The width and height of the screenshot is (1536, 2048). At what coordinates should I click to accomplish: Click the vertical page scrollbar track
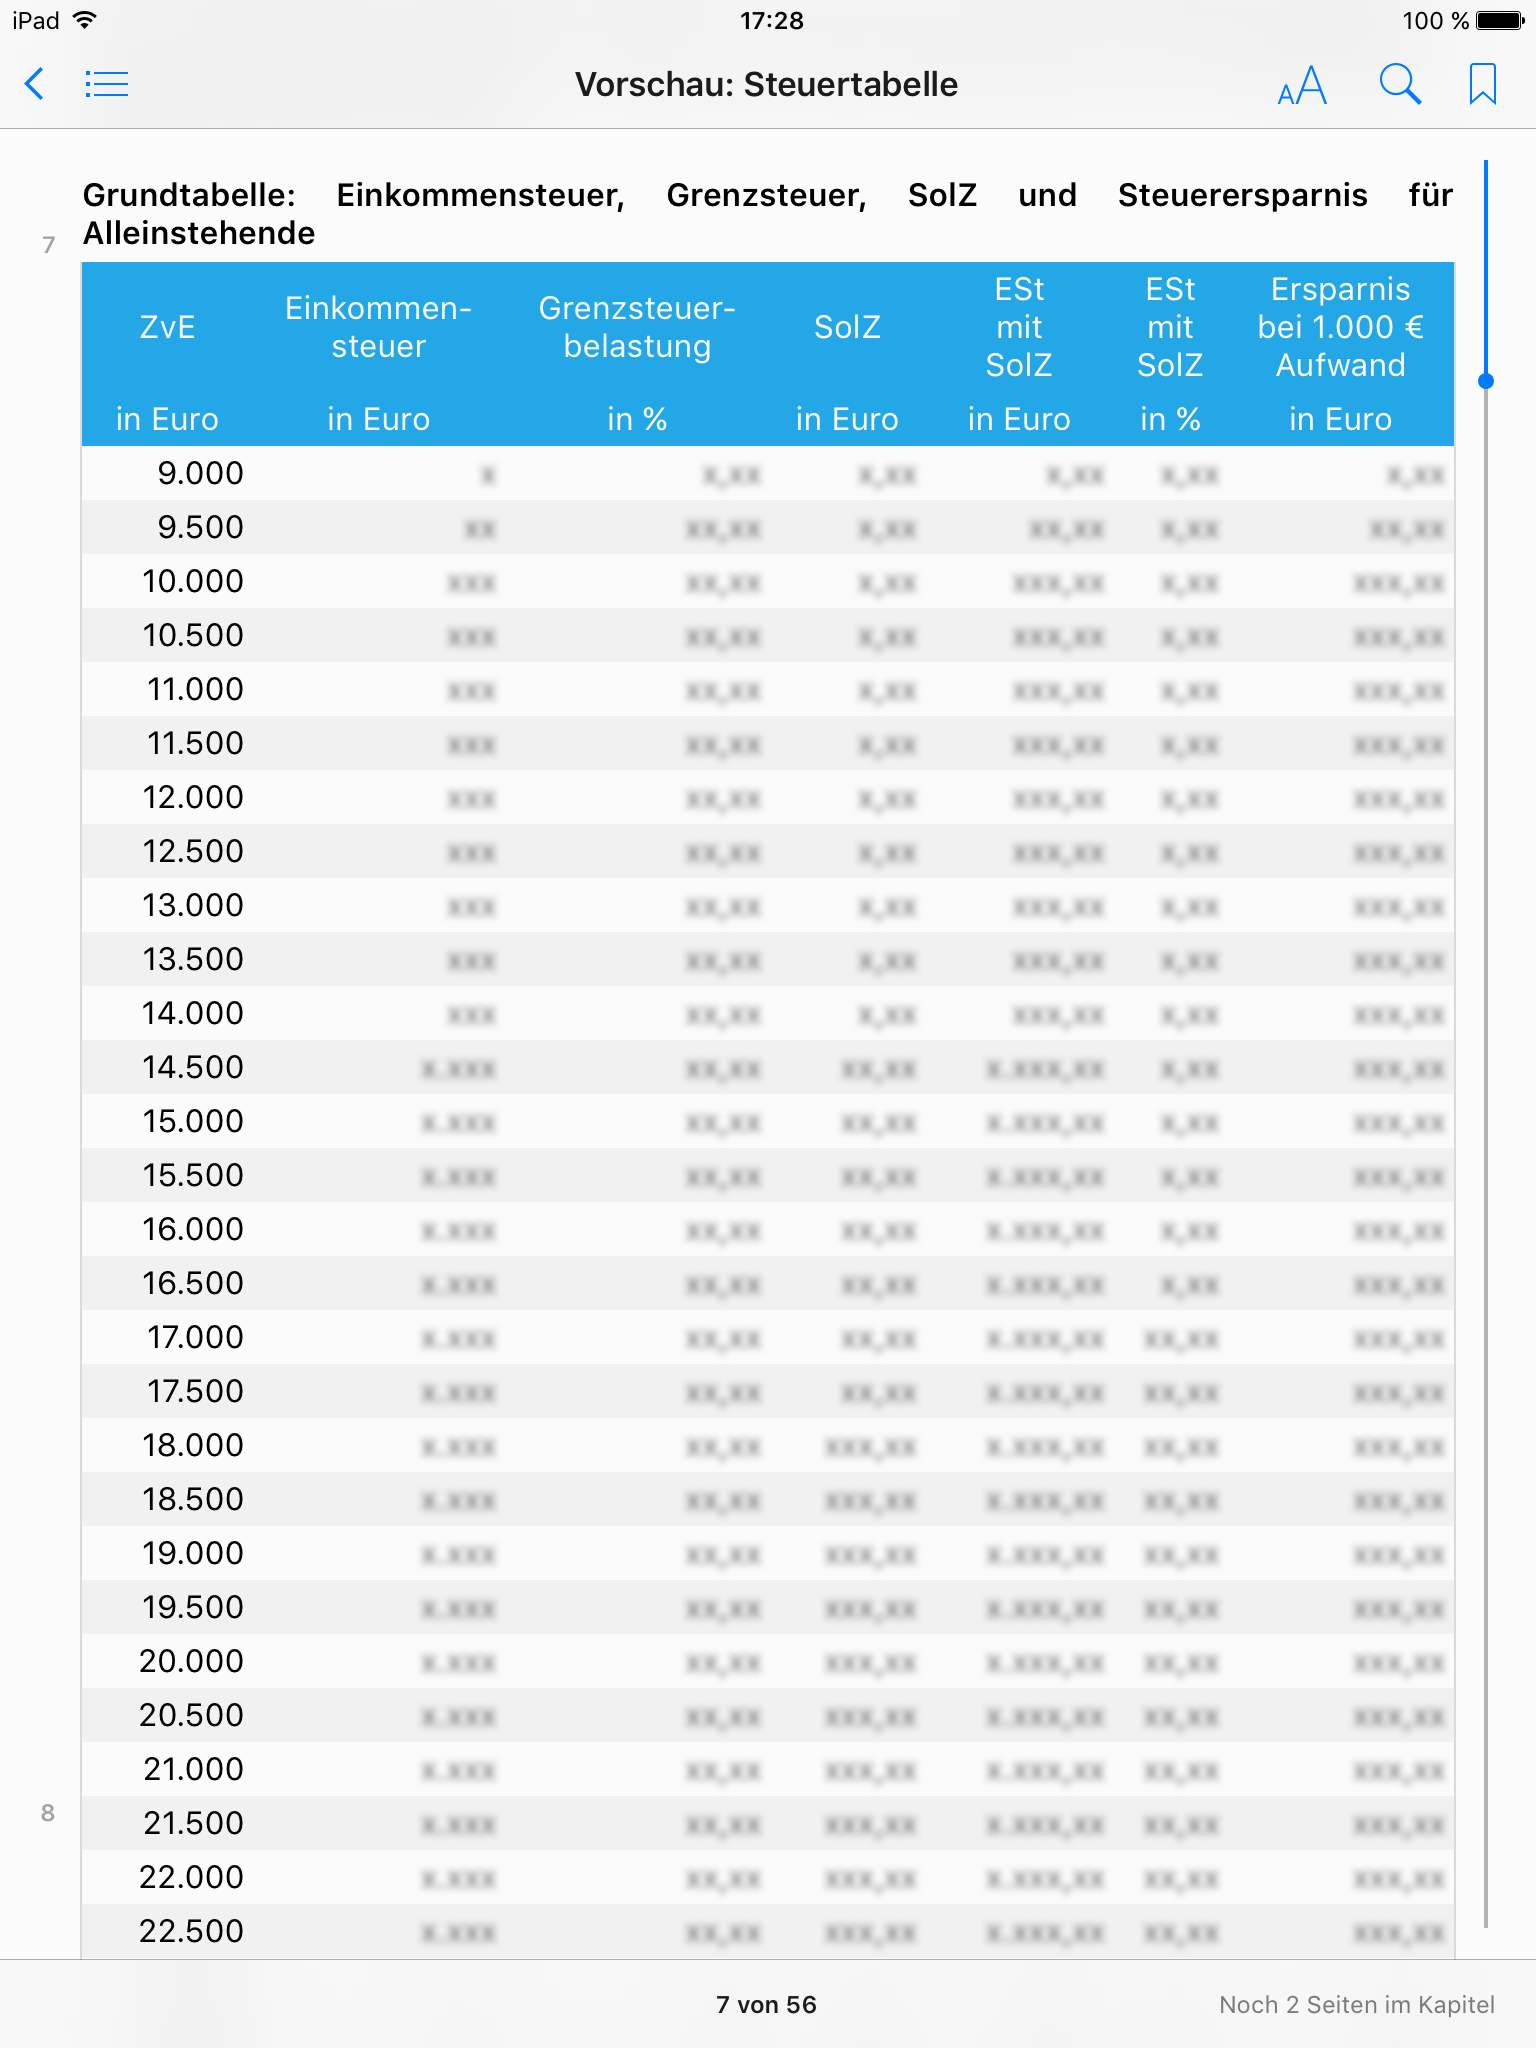1486,1100
